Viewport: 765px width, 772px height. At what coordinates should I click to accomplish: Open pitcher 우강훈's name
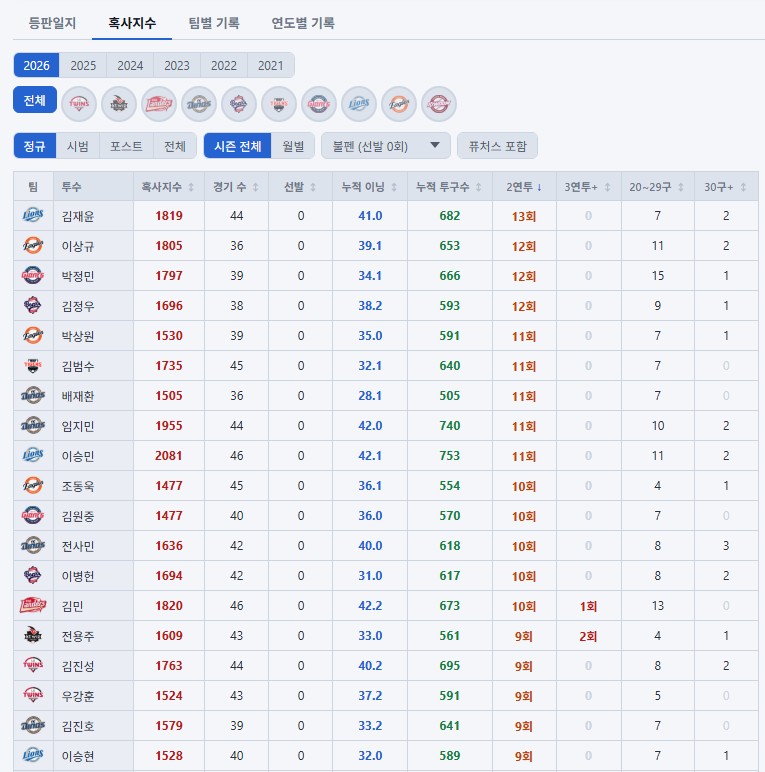click(78, 696)
